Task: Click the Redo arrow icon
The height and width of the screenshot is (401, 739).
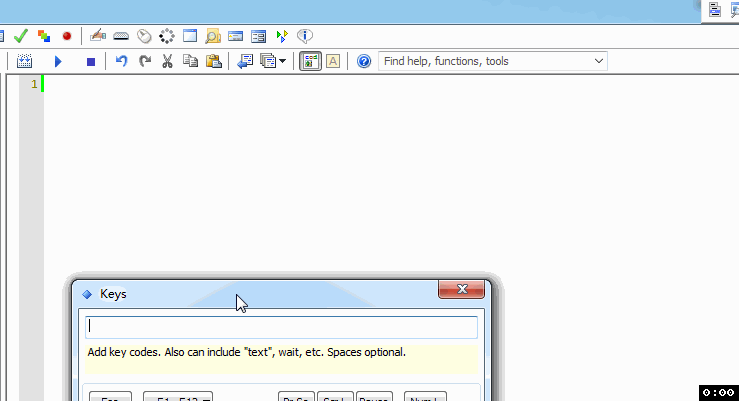Action: tap(145, 62)
